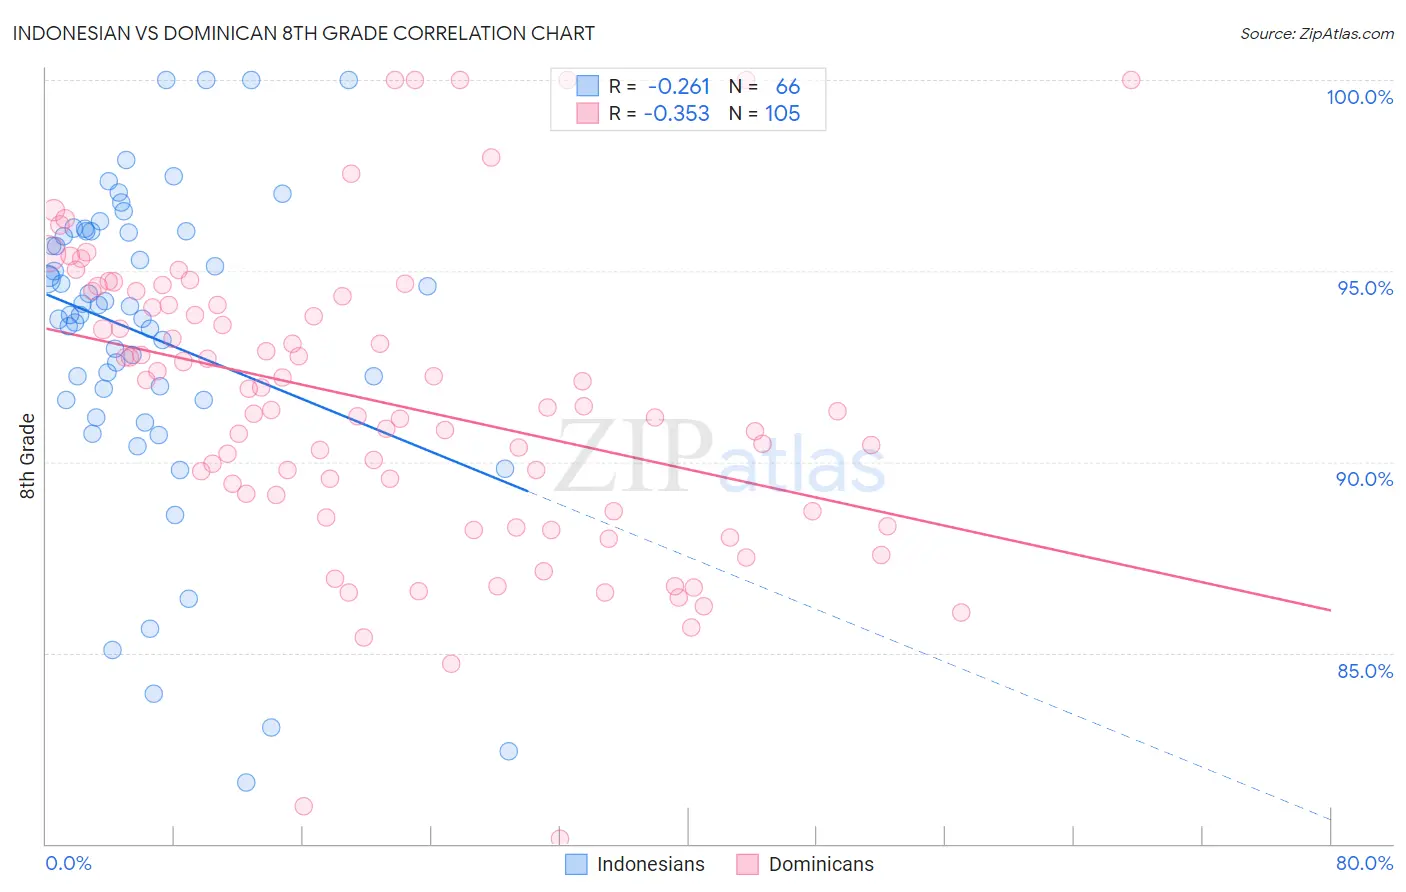Click the 85.0% y-axis label

coord(1365,671)
